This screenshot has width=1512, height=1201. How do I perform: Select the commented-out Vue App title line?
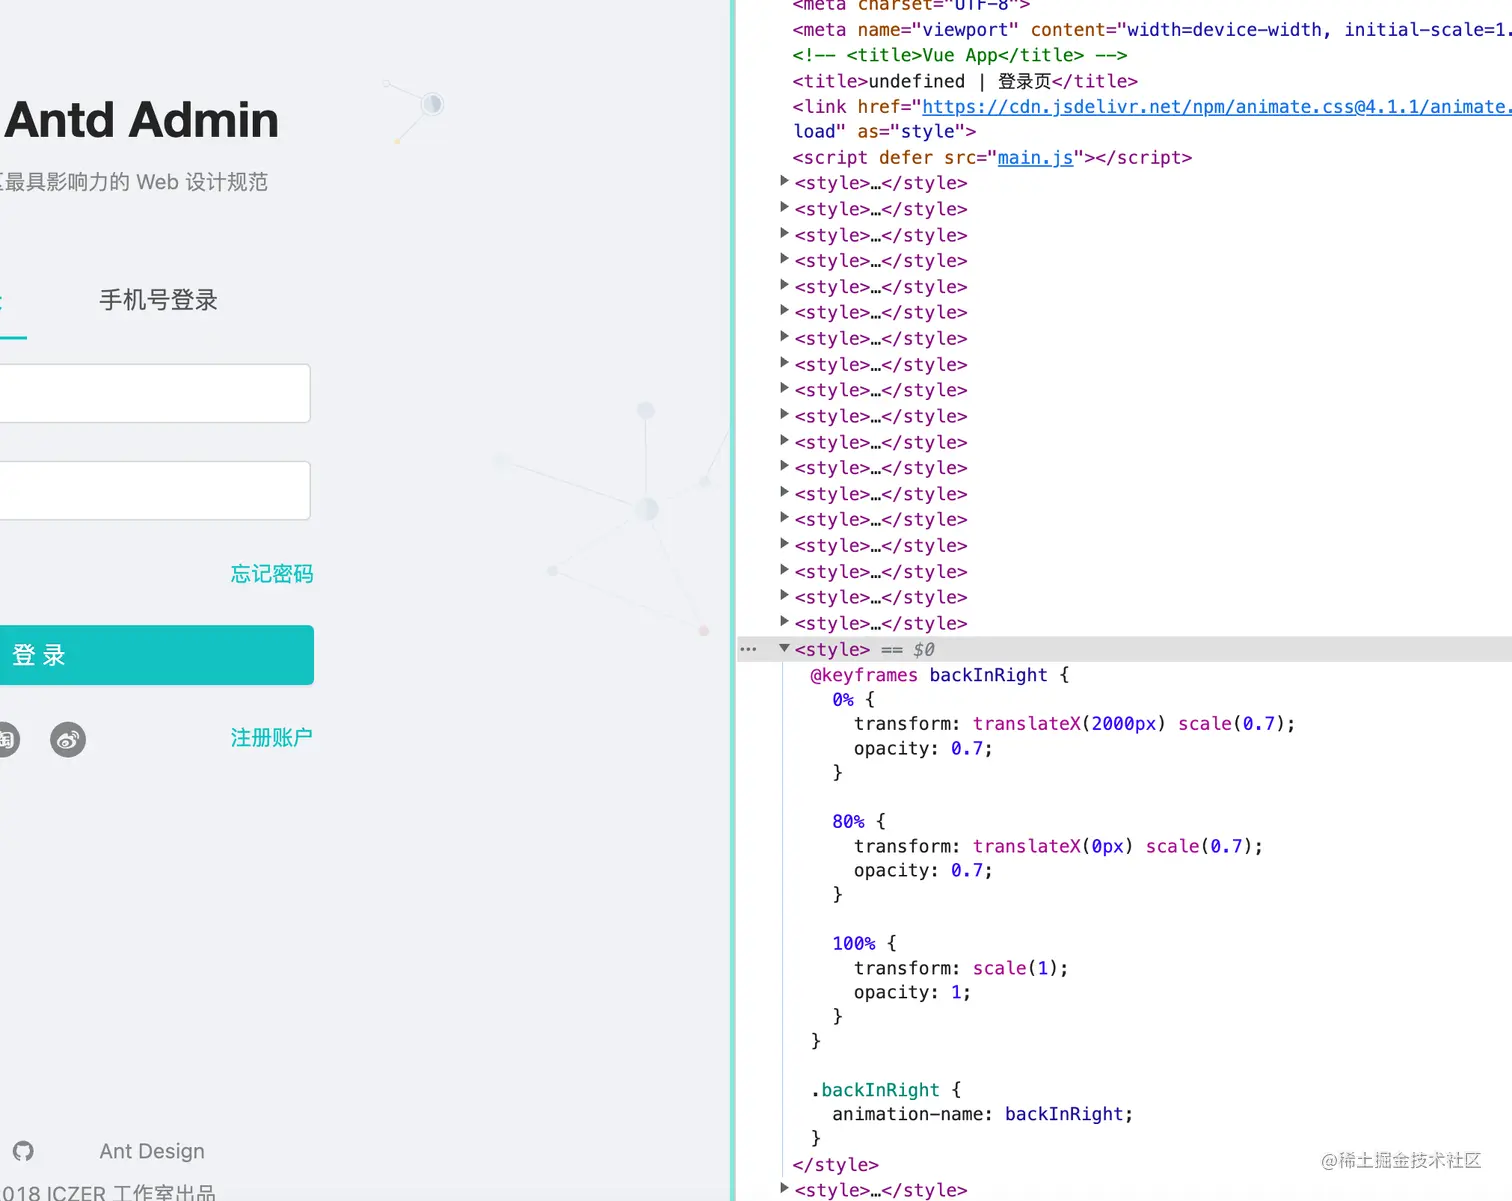(x=960, y=55)
